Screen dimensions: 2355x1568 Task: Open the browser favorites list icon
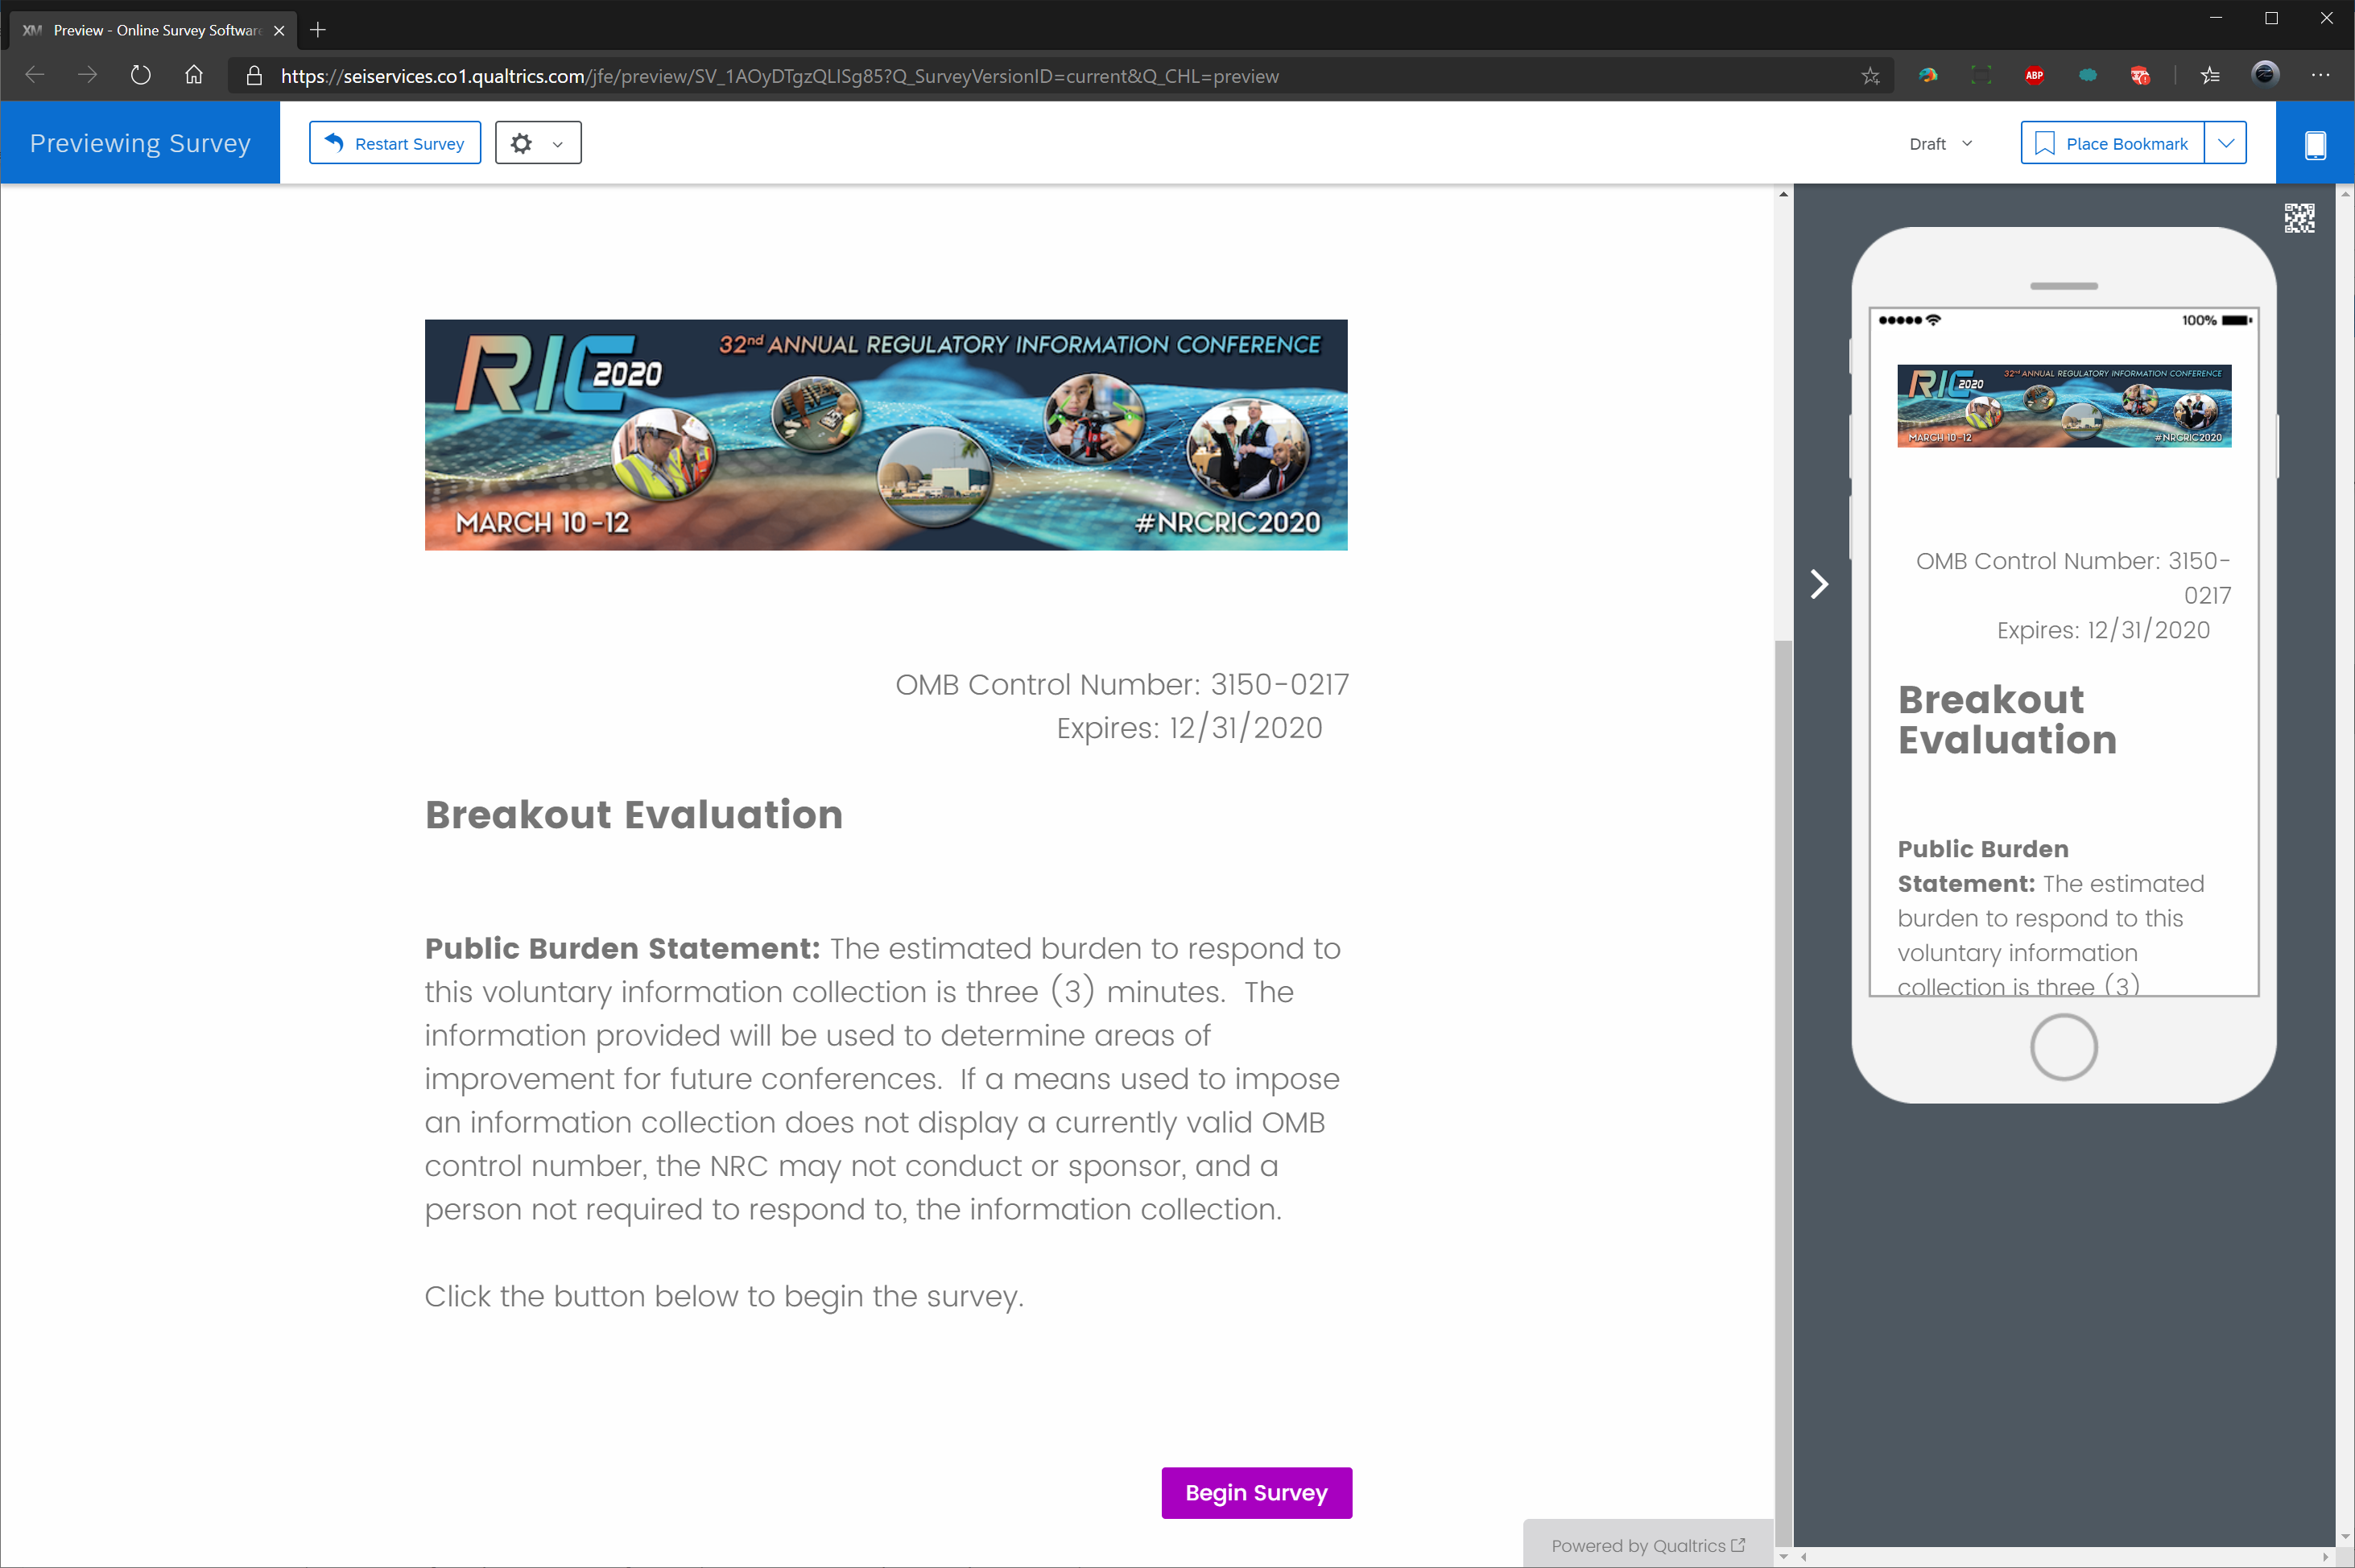(2210, 76)
